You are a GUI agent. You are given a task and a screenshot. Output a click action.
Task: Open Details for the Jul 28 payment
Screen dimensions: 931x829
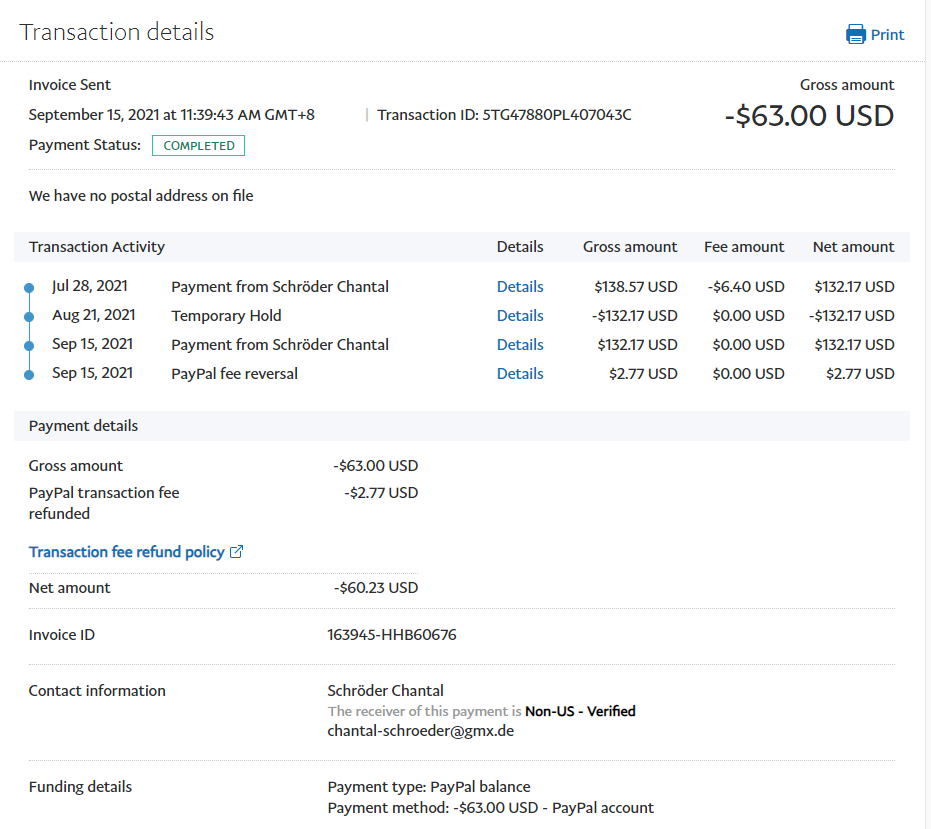point(520,287)
